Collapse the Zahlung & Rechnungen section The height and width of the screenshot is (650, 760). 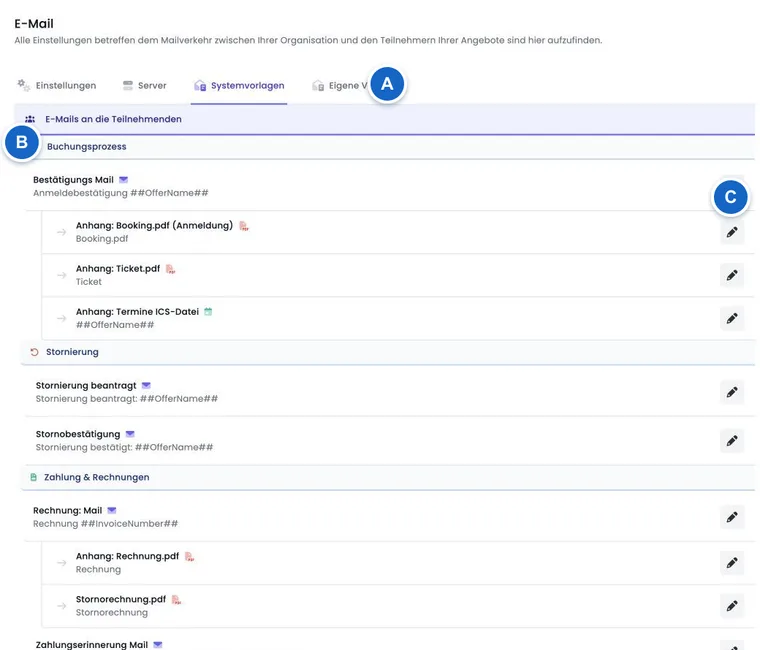tap(388, 477)
